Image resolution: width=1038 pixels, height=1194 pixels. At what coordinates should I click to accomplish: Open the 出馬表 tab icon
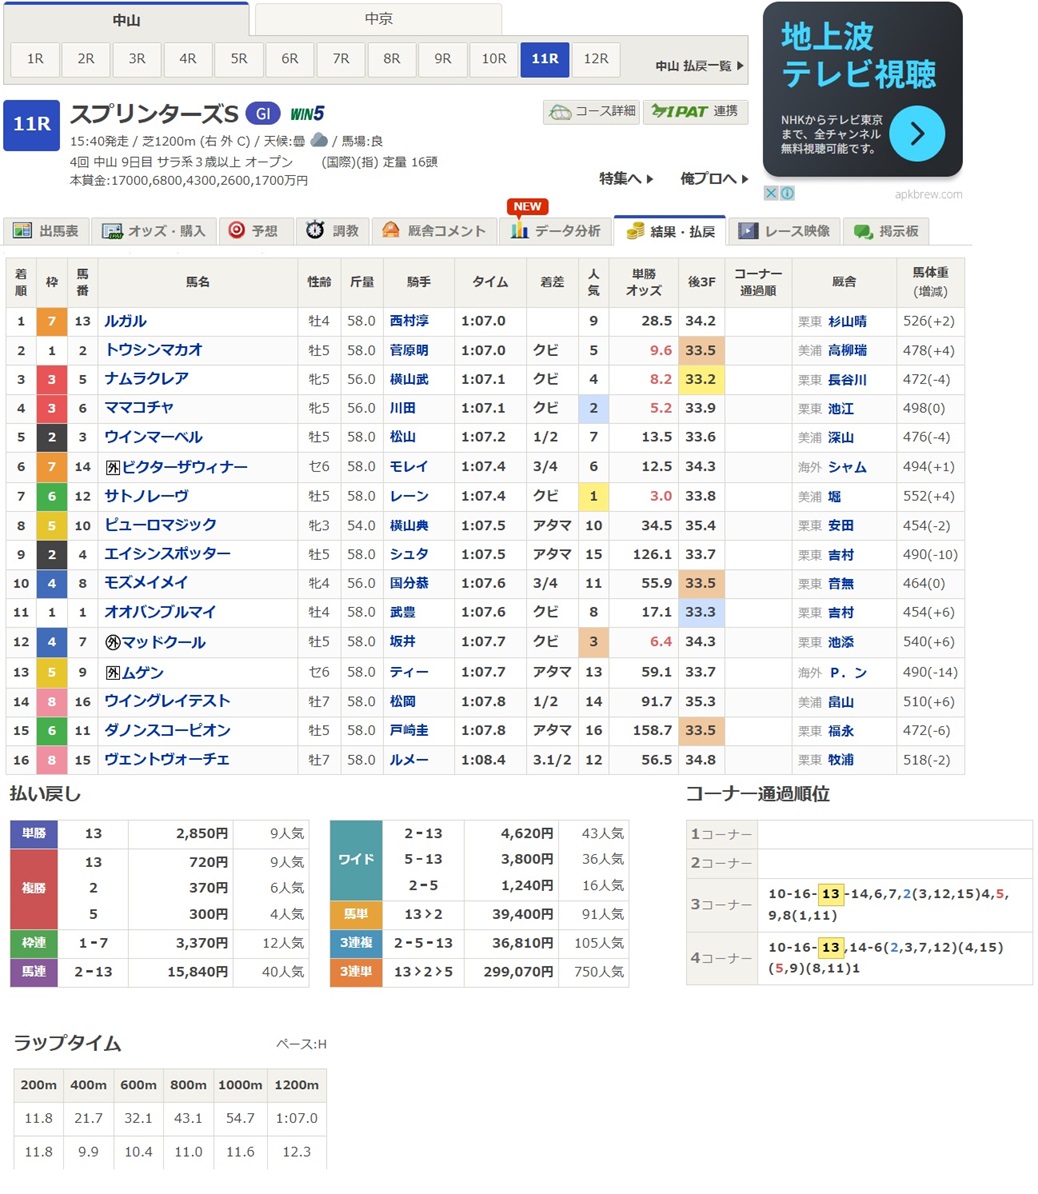coord(22,231)
